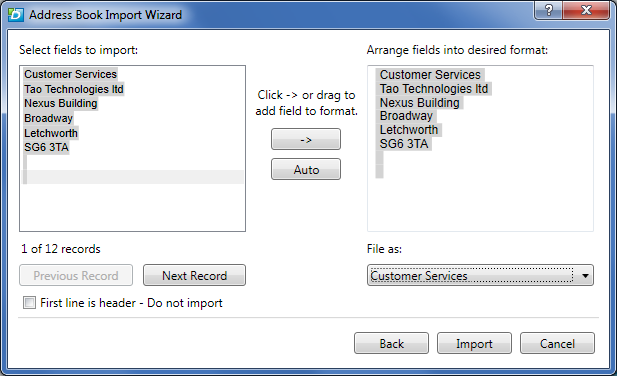This screenshot has height=376, width=617.
Task: Click the Address Book Import Wizard title icon
Action: coord(16,15)
